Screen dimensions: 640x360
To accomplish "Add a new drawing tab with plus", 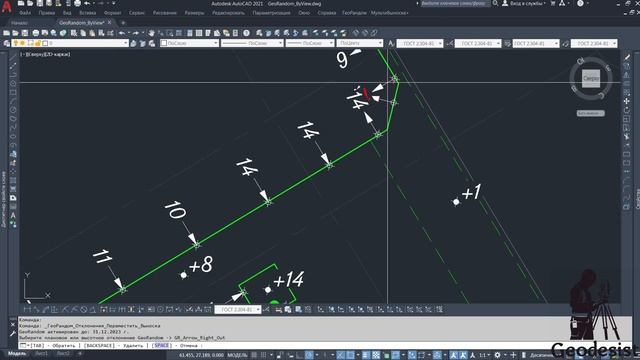I will click(x=123, y=23).
